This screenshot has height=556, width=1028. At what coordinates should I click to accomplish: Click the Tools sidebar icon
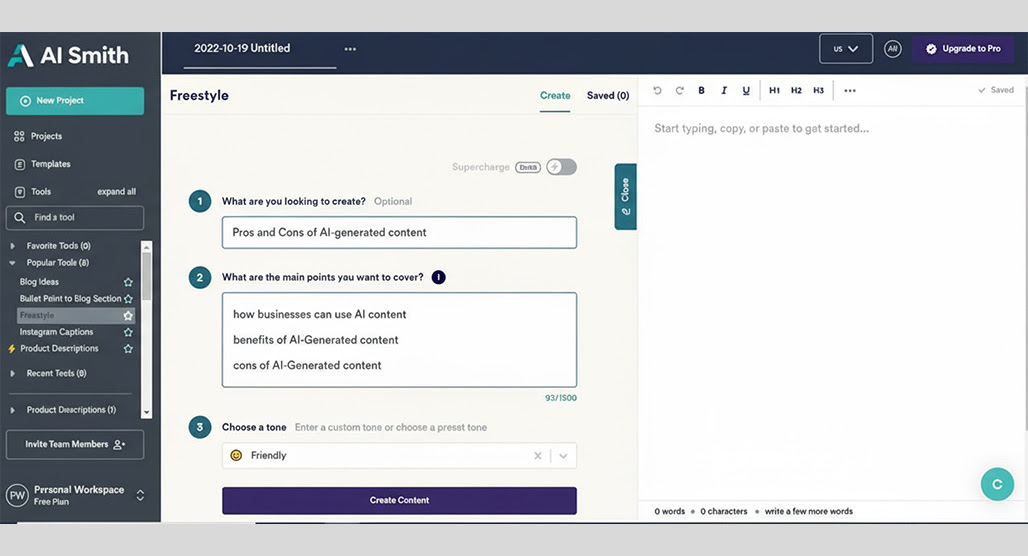(x=20, y=192)
